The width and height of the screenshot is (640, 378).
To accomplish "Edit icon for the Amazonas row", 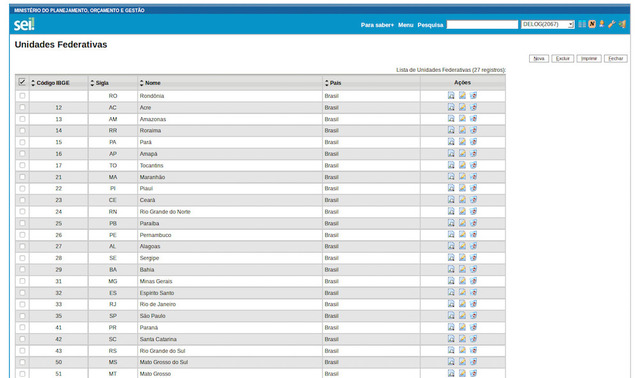I will (462, 119).
